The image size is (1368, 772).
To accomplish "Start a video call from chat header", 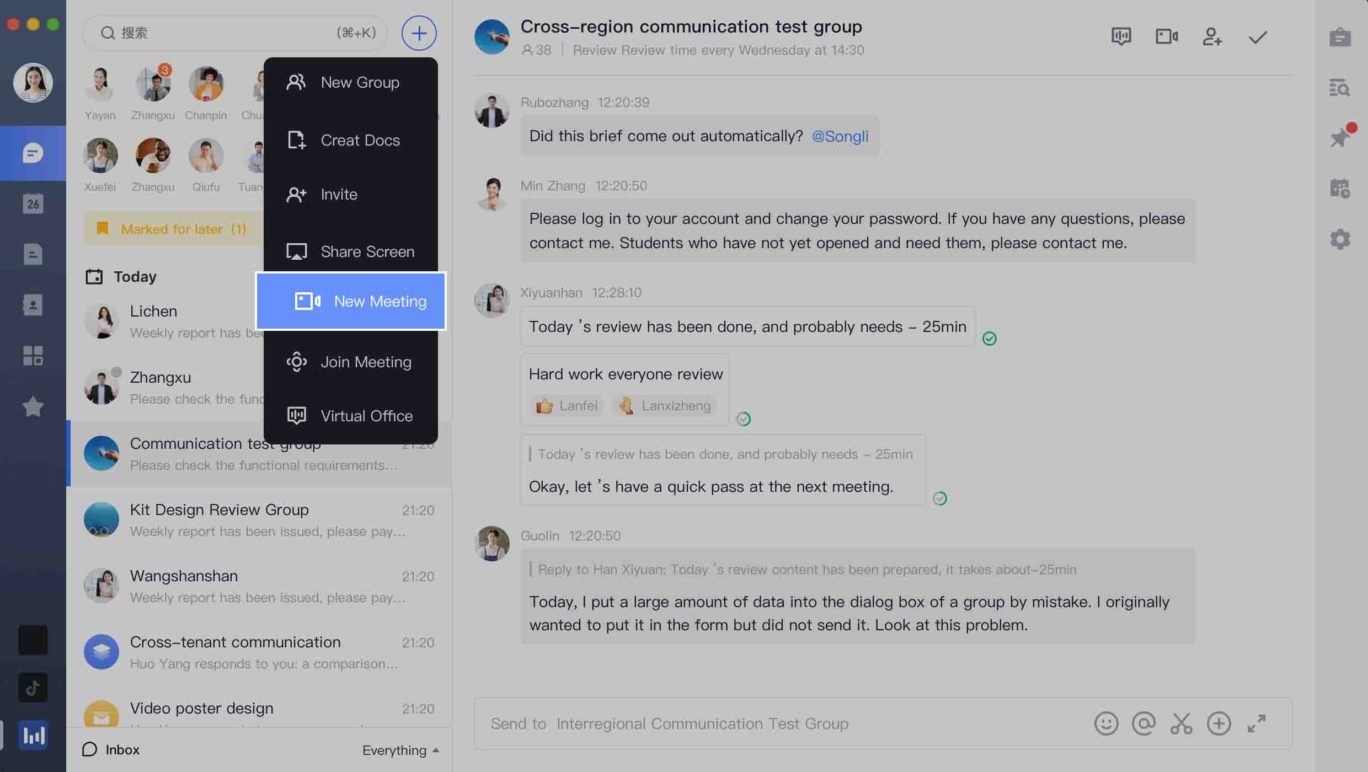I will click(1166, 37).
